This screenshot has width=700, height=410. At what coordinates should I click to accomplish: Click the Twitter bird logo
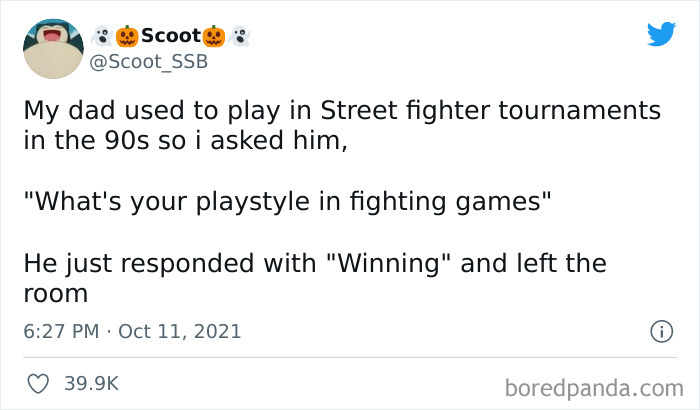coord(661,35)
